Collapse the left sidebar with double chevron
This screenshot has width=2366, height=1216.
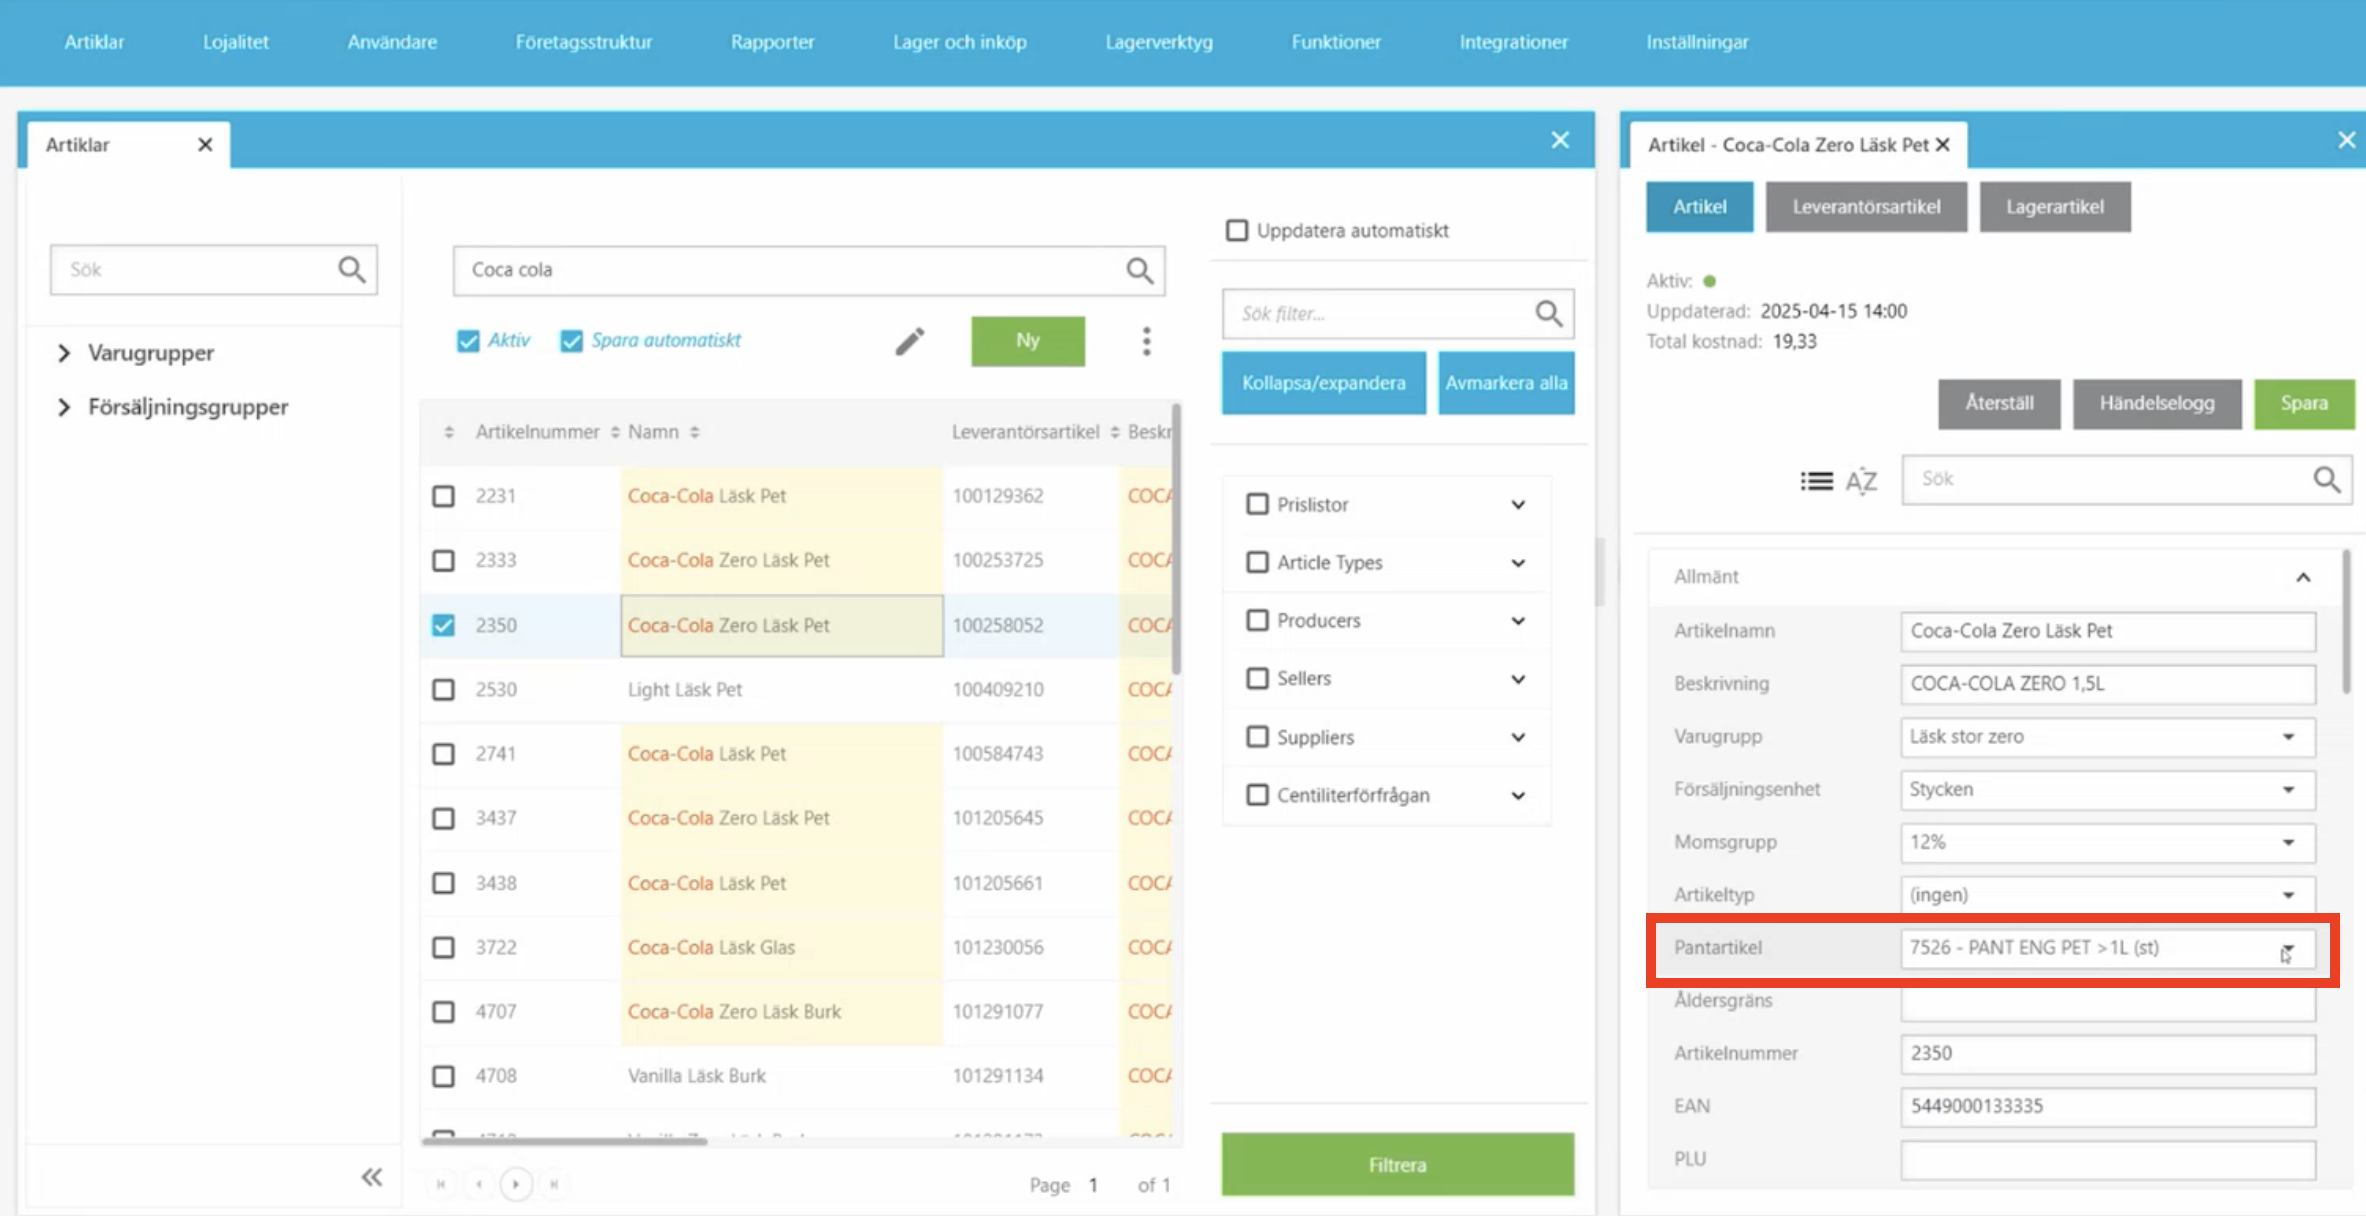click(x=372, y=1177)
